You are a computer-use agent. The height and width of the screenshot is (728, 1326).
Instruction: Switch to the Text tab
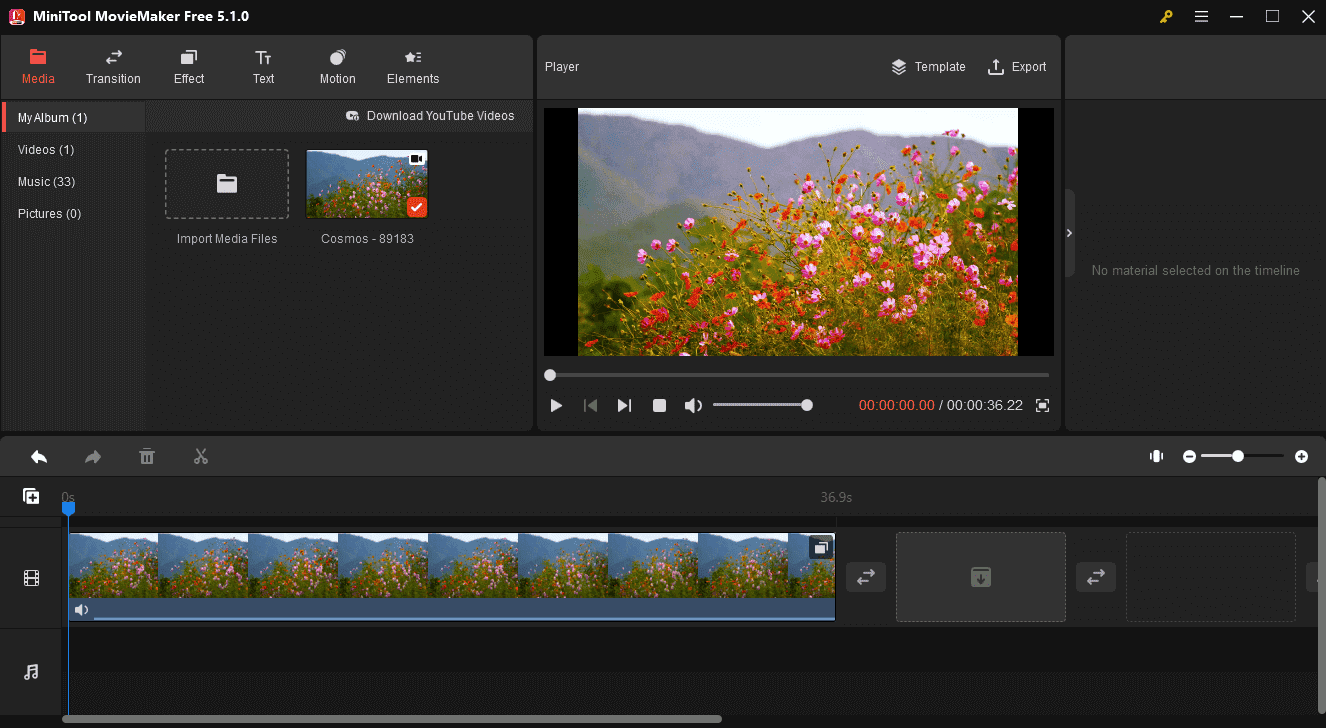[x=263, y=66]
